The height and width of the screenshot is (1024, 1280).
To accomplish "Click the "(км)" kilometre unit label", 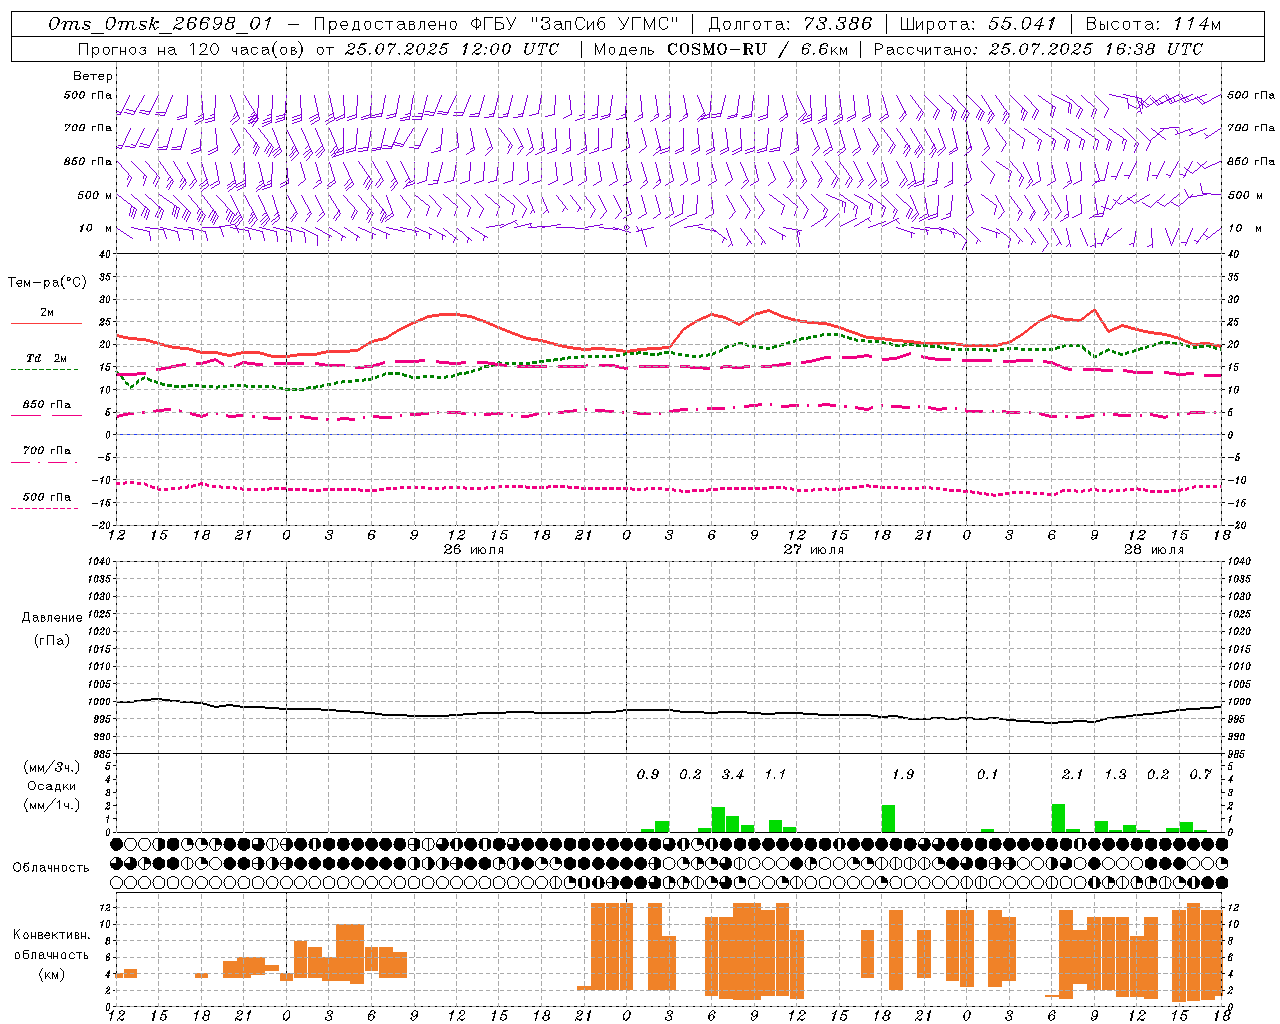I will [52, 973].
